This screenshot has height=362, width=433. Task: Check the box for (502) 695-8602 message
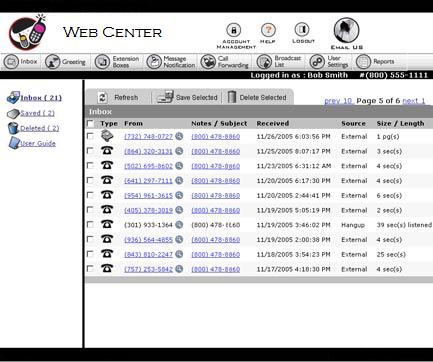point(90,165)
